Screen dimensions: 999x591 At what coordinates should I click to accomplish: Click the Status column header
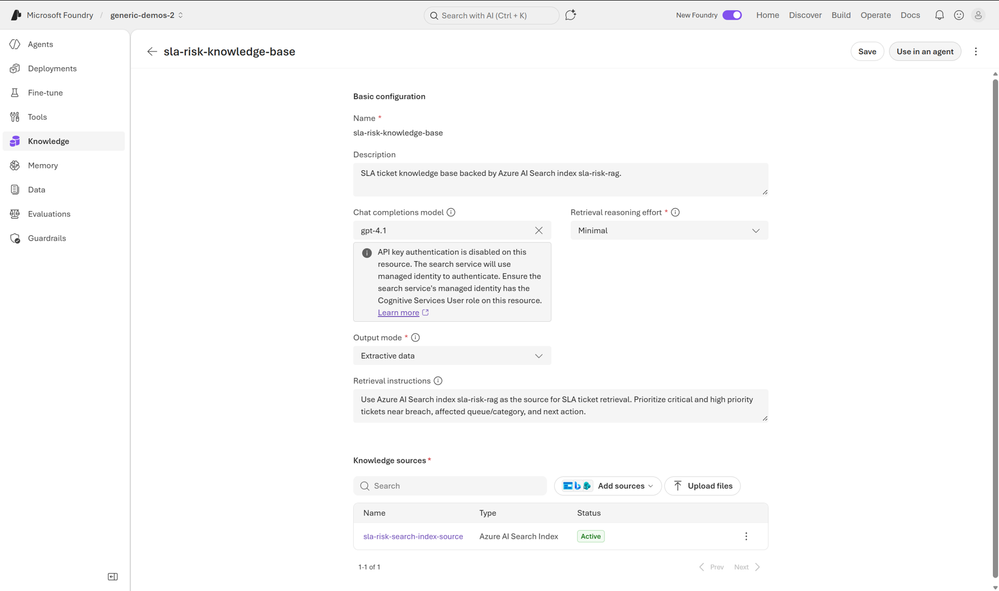(x=589, y=513)
